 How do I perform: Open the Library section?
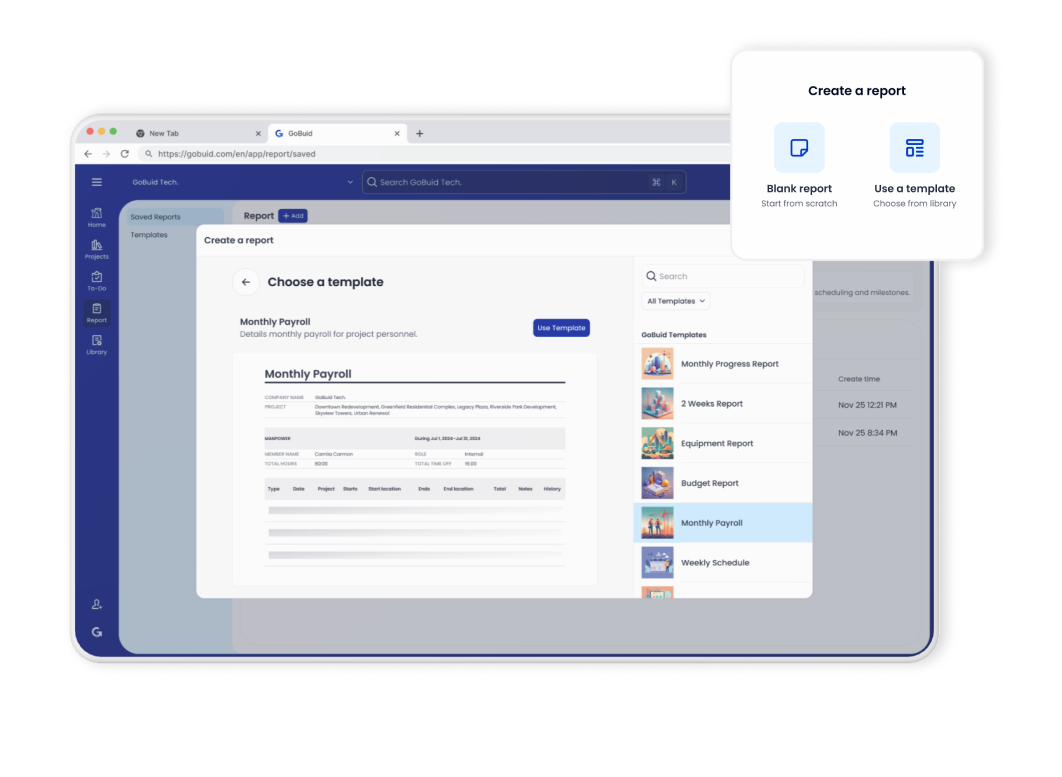point(96,345)
